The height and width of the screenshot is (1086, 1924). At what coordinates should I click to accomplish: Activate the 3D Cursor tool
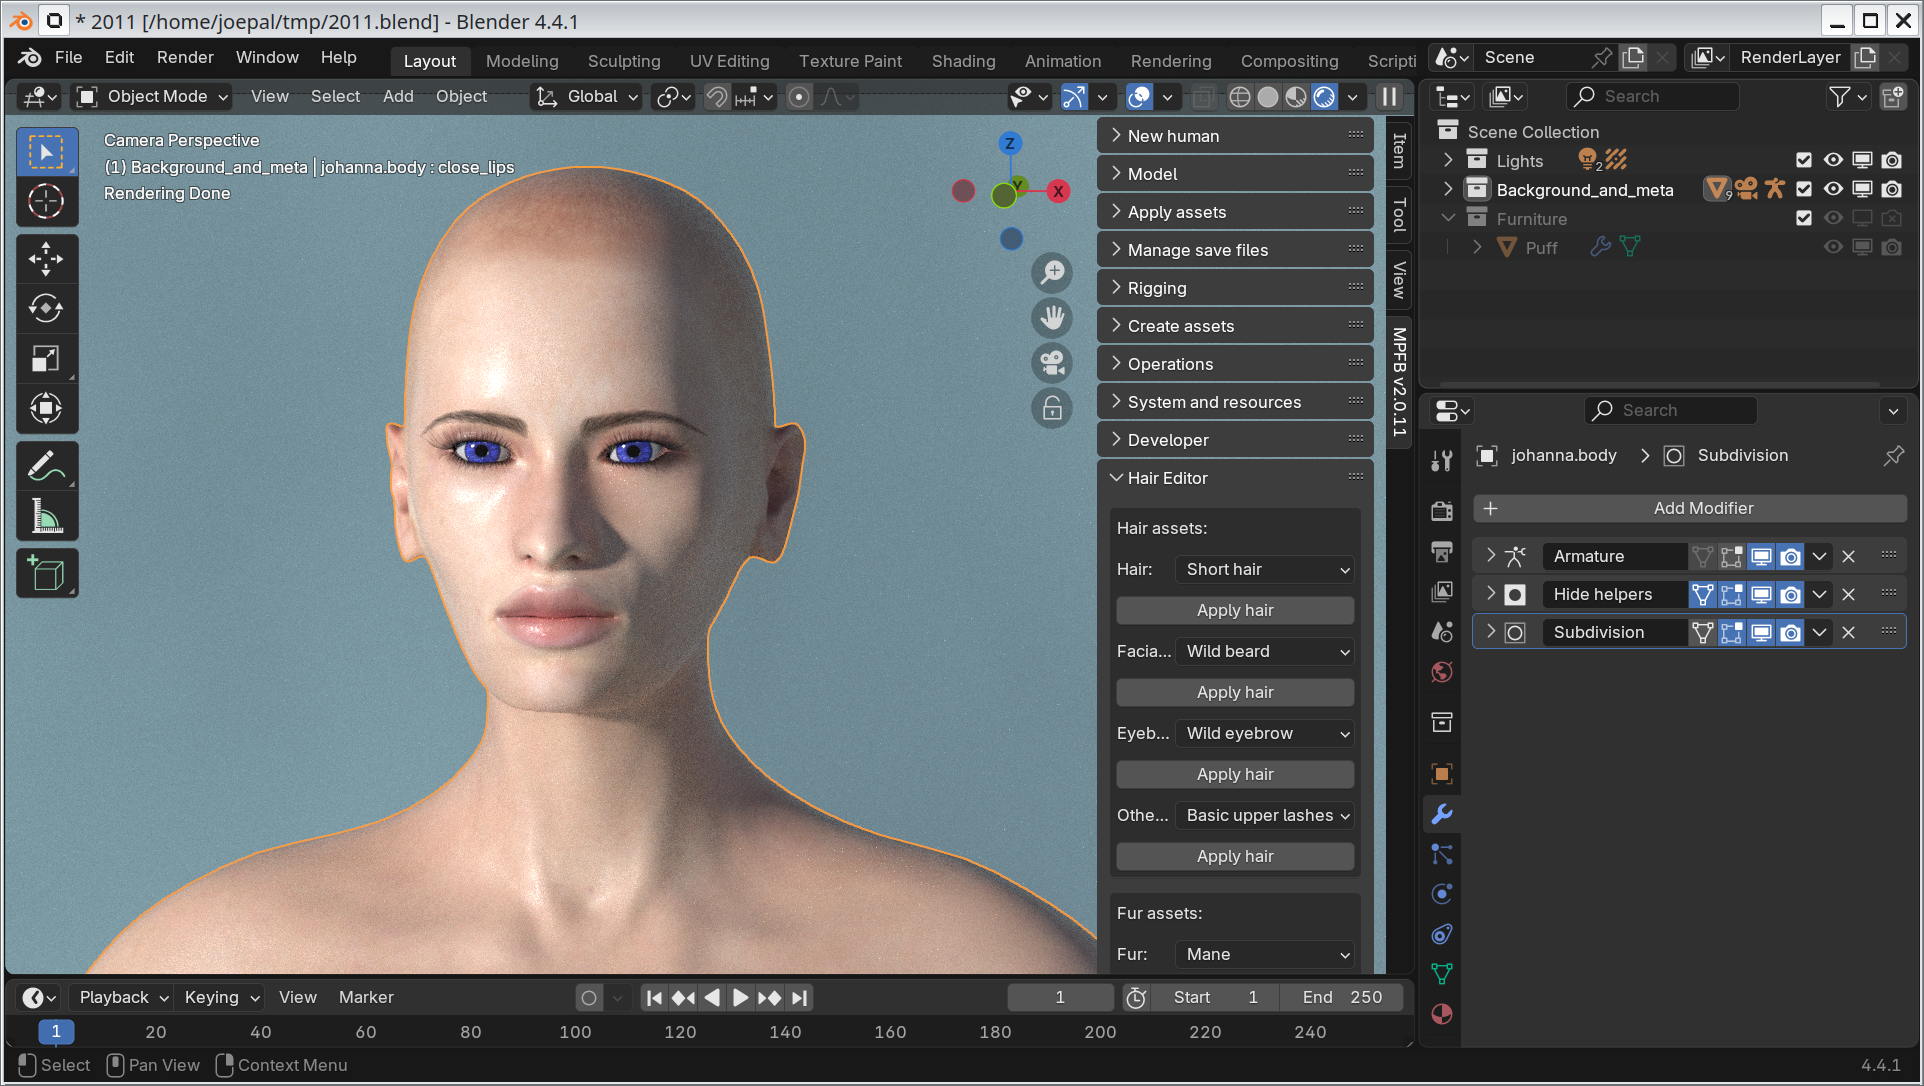tap(46, 202)
